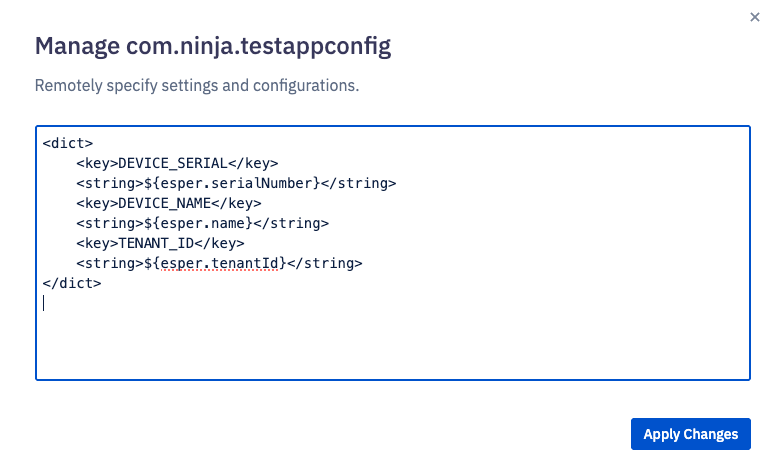This screenshot has height=468, width=783.
Task: Click the closing </string> tag after esper.serialNumber
Action: click(x=360, y=183)
